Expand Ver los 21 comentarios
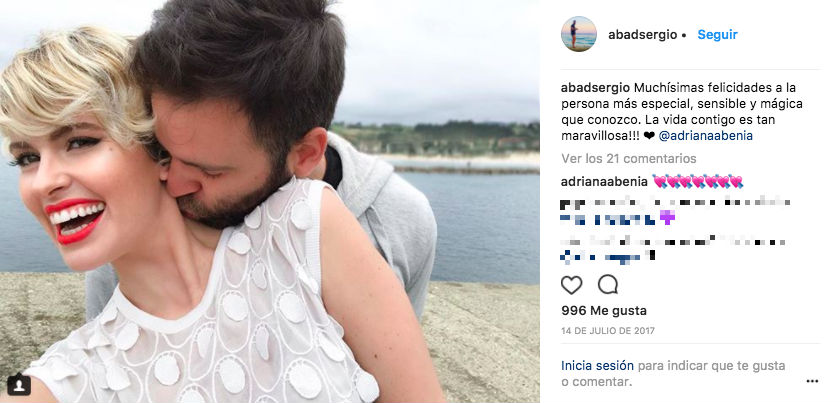This screenshot has width=840, height=403. (628, 159)
